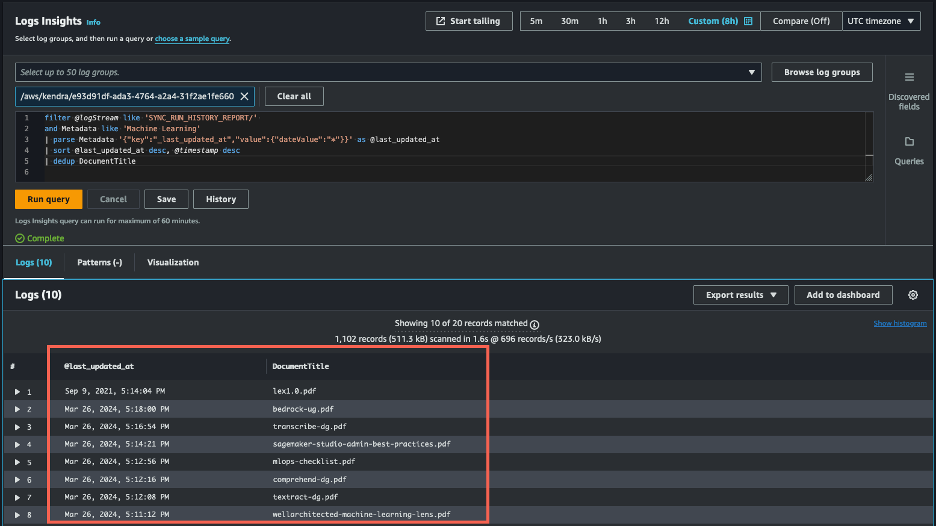The image size is (936, 526).
Task: Select the 30m time range
Action: [x=569, y=21]
